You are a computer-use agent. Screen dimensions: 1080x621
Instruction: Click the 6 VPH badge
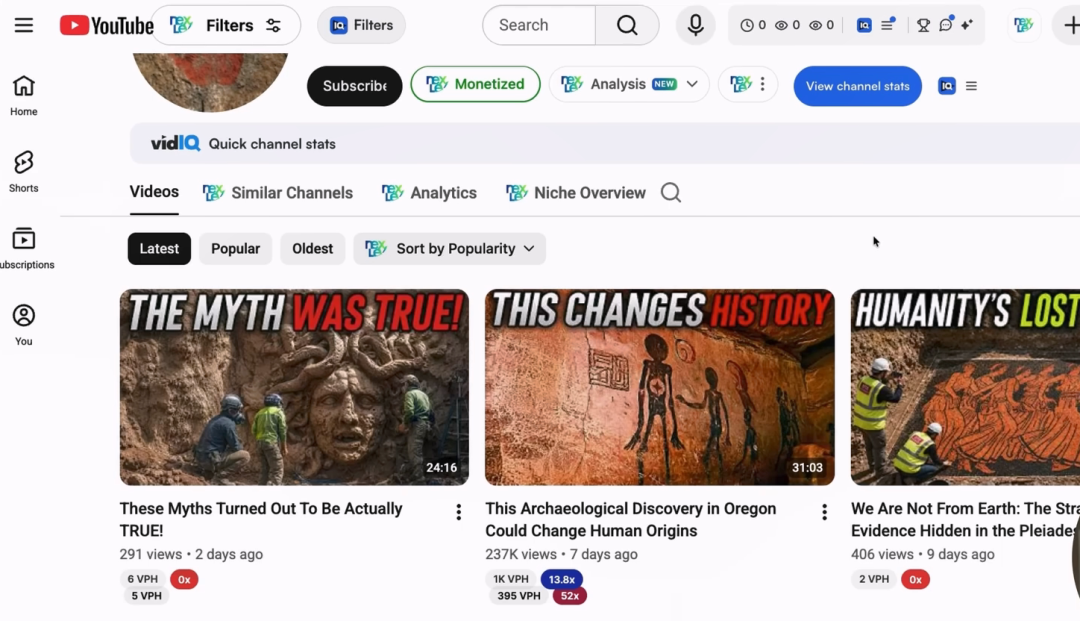coord(143,579)
